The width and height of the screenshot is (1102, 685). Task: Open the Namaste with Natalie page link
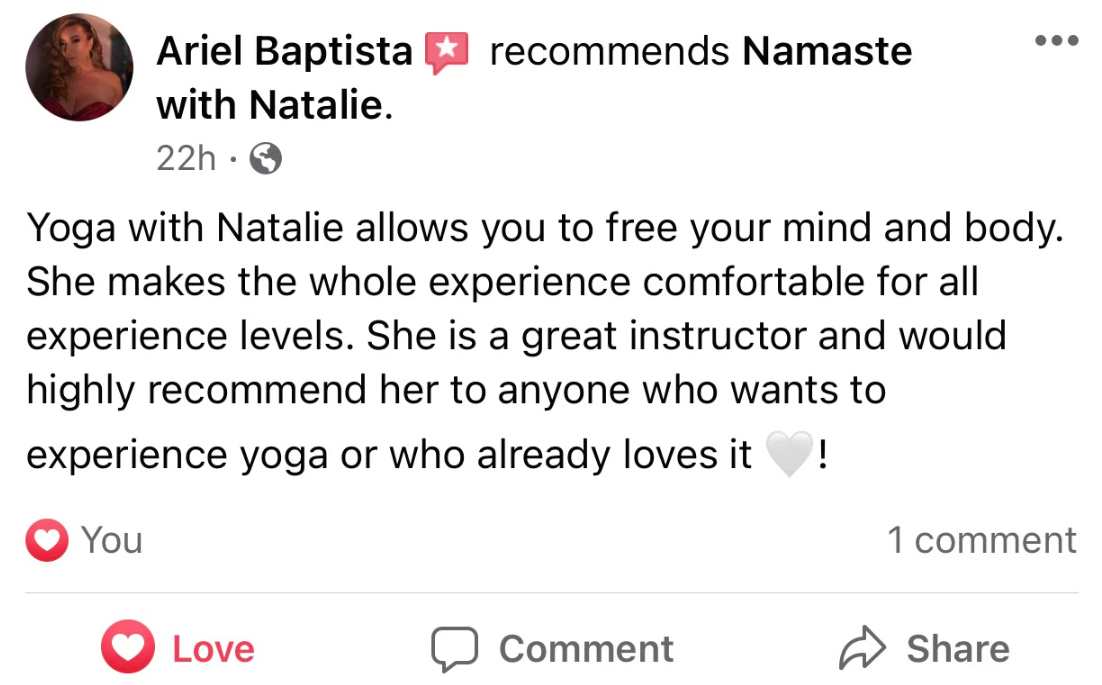826,52
